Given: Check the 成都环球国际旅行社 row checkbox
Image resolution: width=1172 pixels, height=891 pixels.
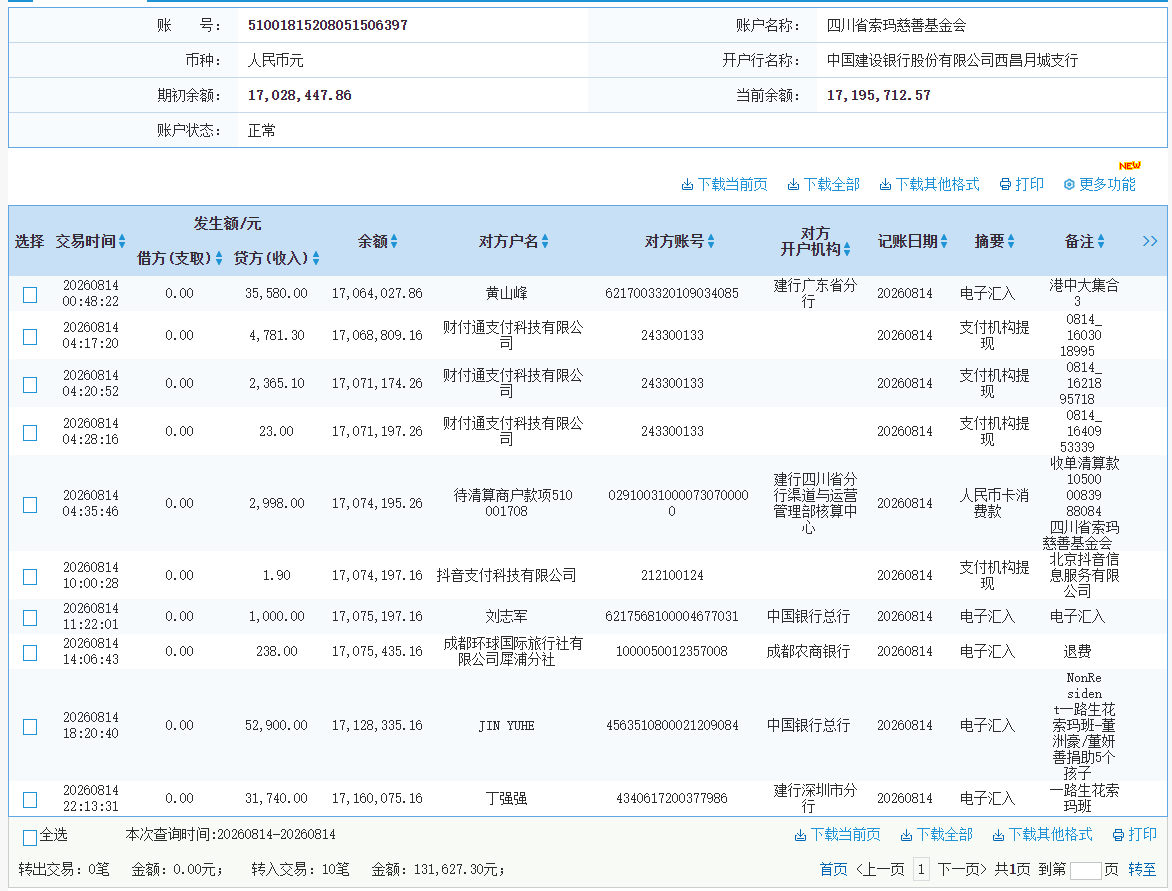Looking at the screenshot, I should (30, 653).
